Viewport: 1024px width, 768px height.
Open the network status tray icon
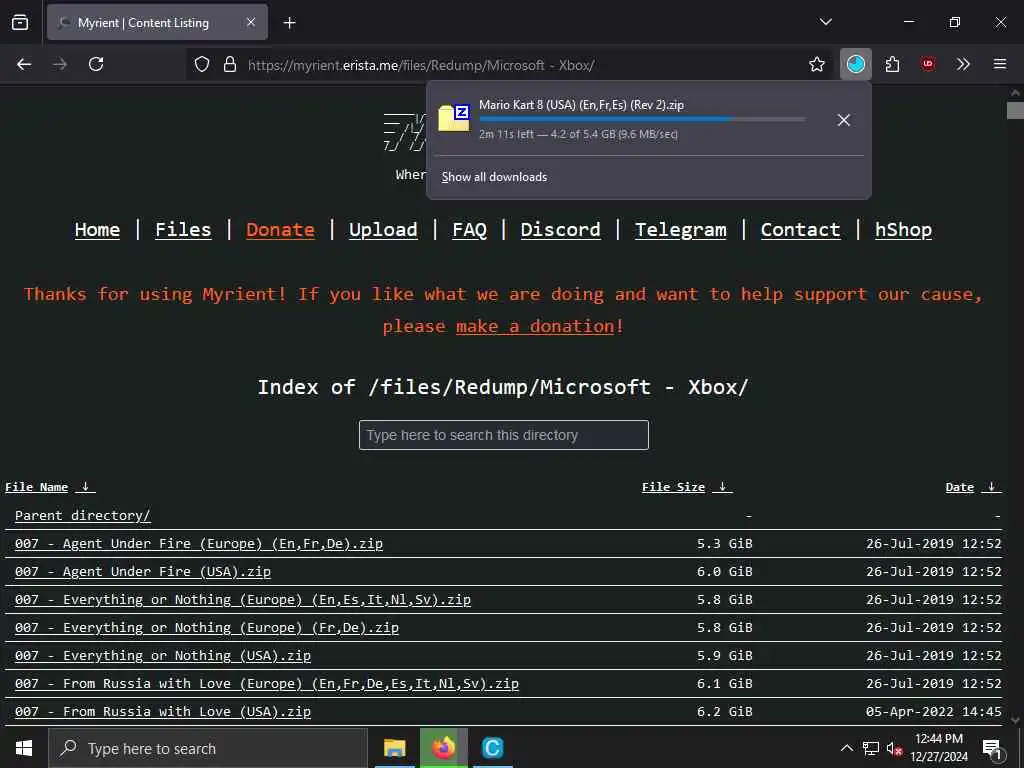pos(871,748)
